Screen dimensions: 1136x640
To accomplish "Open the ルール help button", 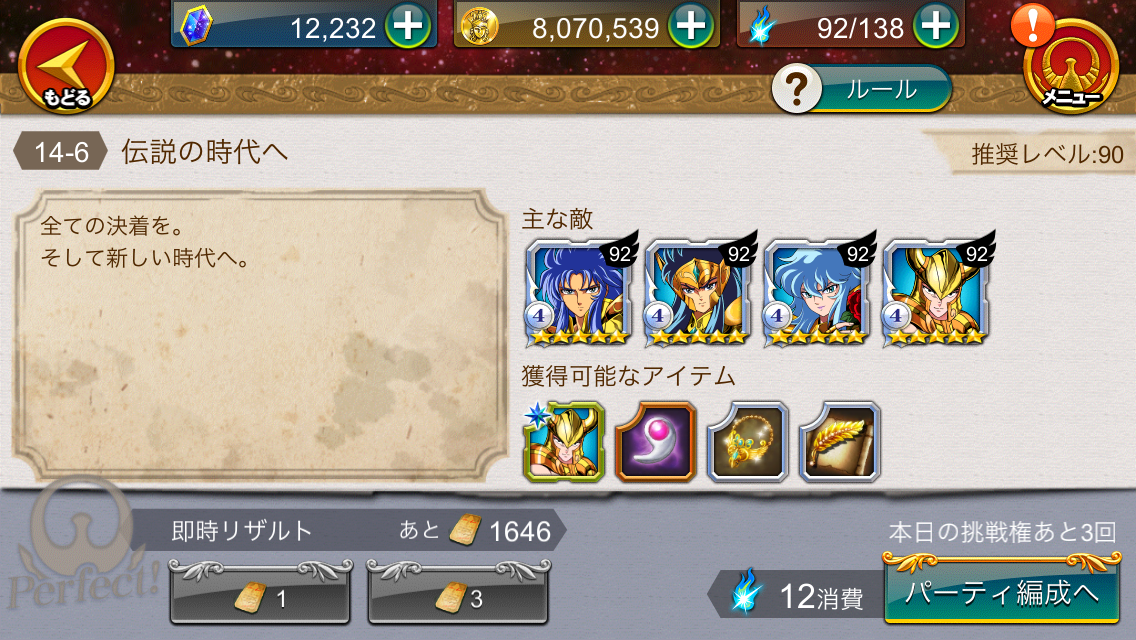I will click(861, 89).
